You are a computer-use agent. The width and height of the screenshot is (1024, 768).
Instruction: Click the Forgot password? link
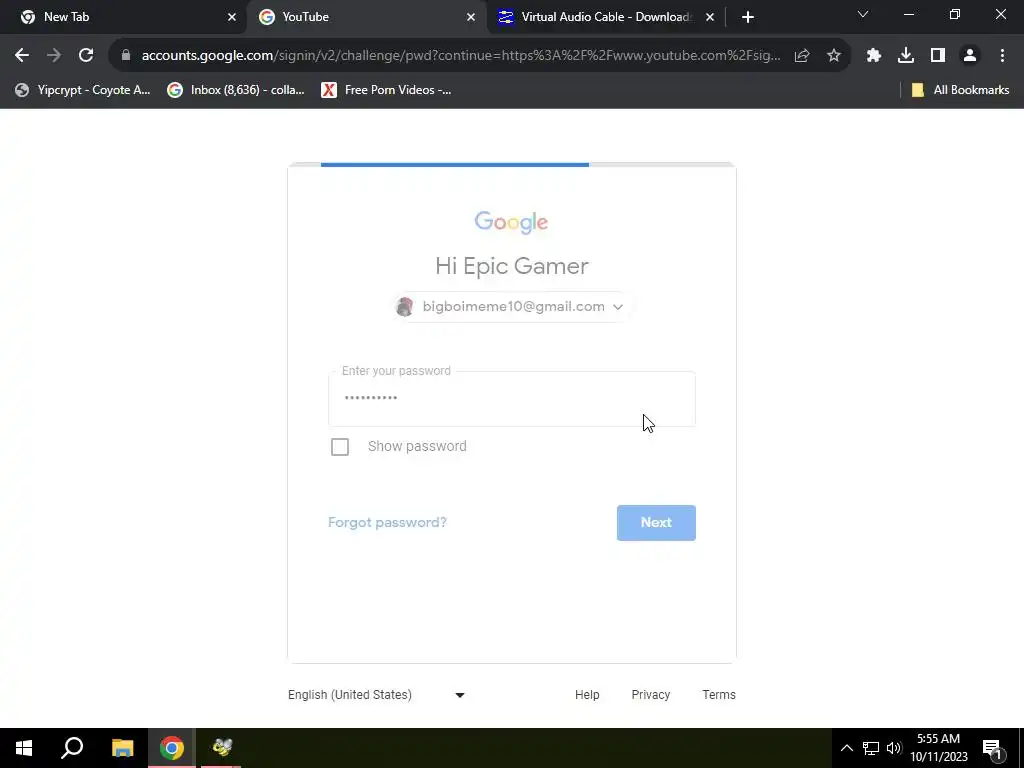click(387, 522)
